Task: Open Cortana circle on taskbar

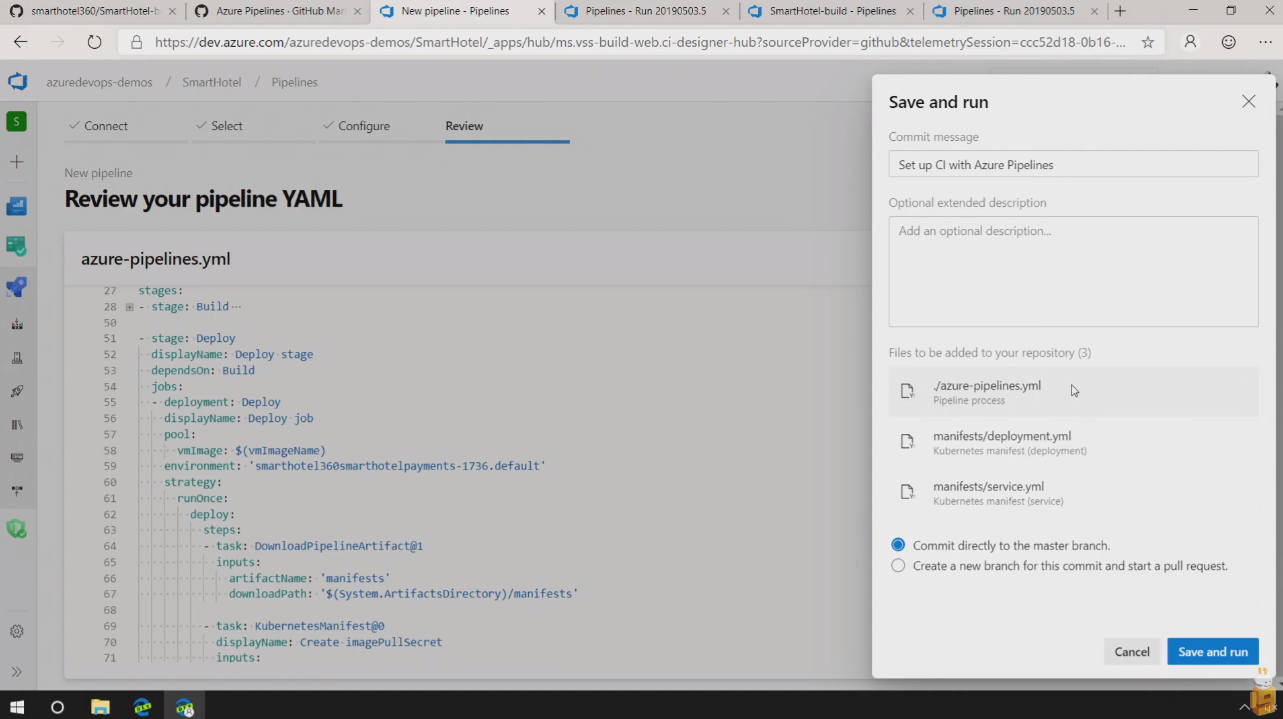Action: click(x=57, y=707)
